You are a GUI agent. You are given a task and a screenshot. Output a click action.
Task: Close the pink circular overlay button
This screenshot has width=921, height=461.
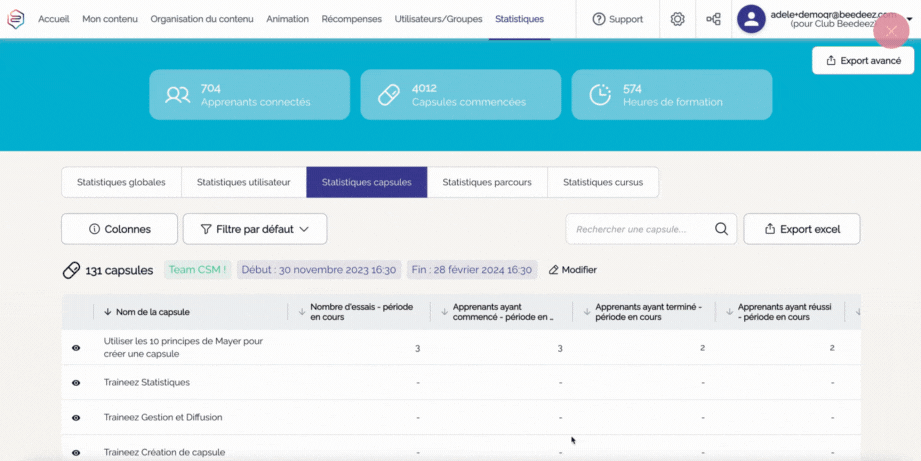tap(890, 32)
